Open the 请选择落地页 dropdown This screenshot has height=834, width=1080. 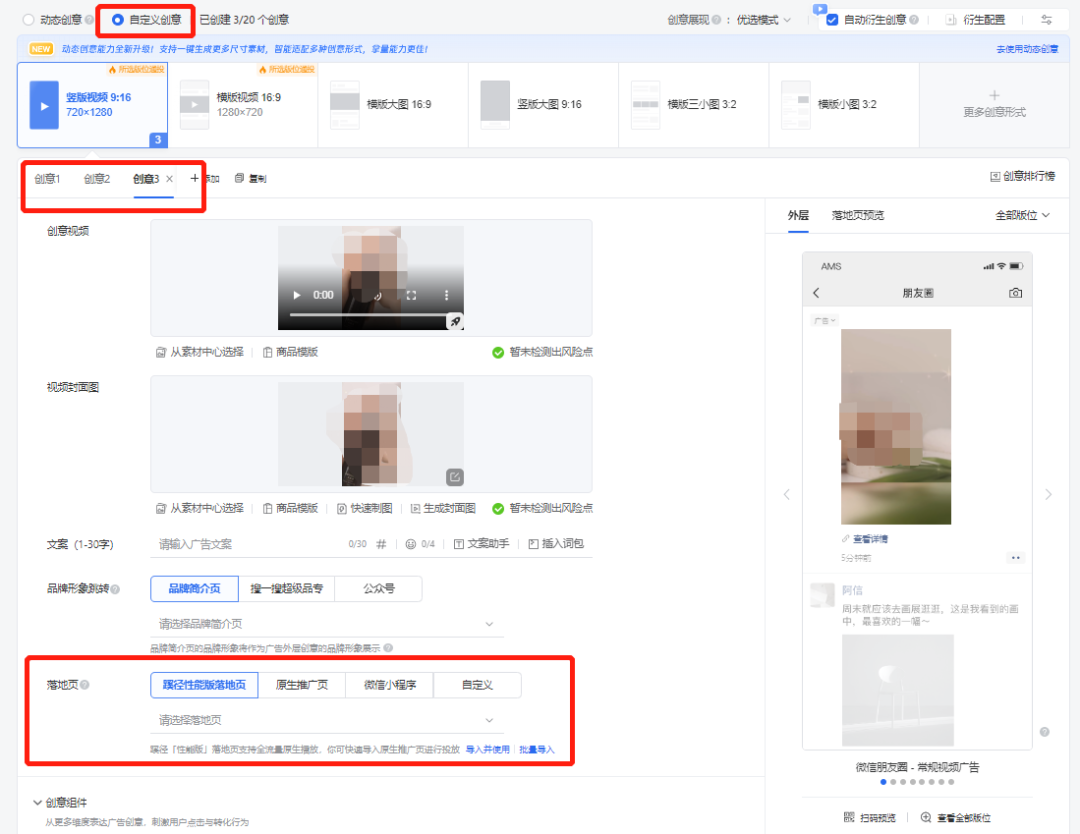pos(326,720)
